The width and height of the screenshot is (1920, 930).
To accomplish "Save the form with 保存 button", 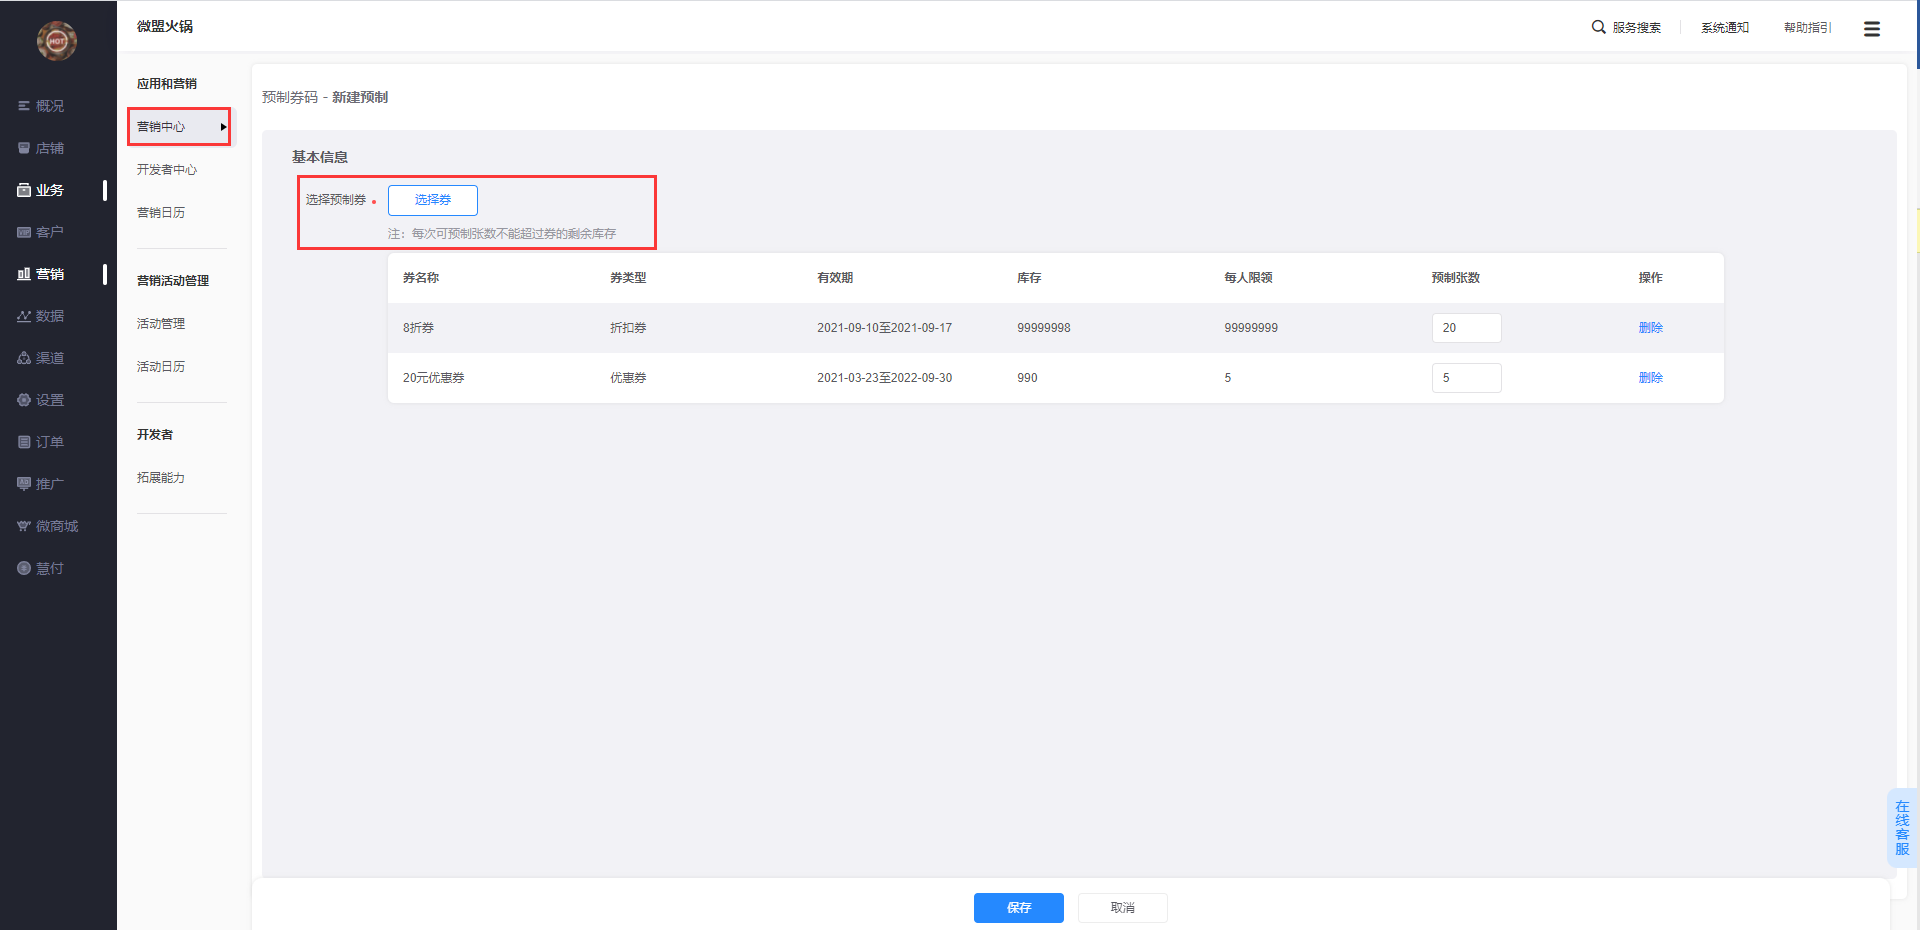I will [1018, 907].
